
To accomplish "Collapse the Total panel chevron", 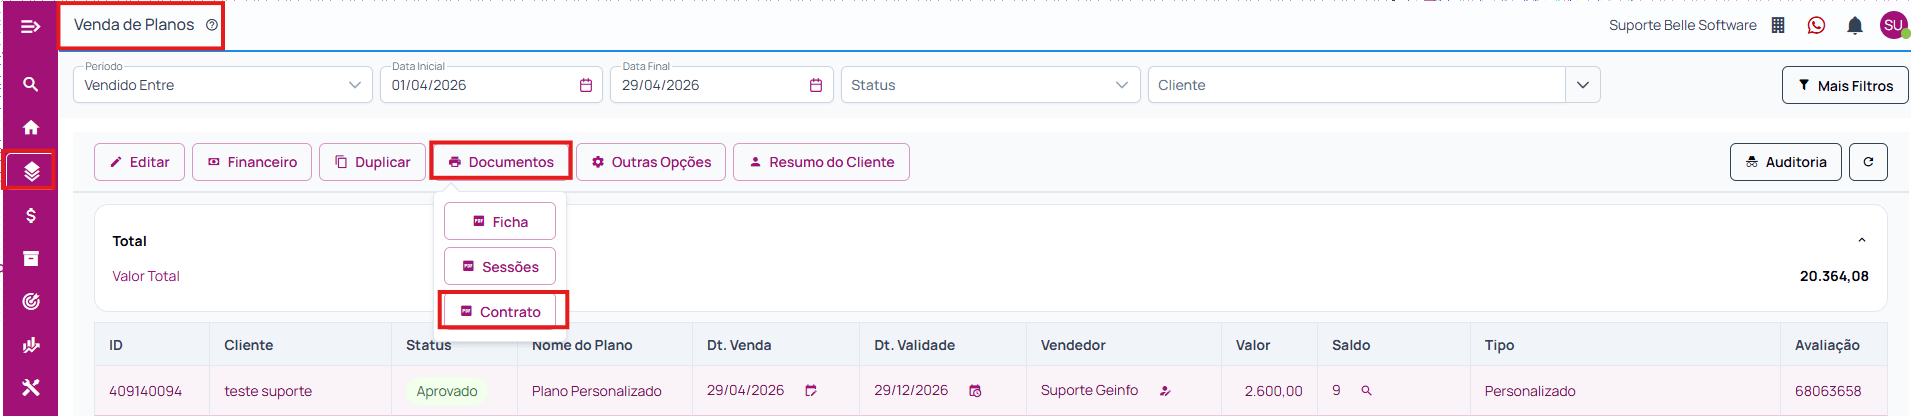I will coord(1861,240).
